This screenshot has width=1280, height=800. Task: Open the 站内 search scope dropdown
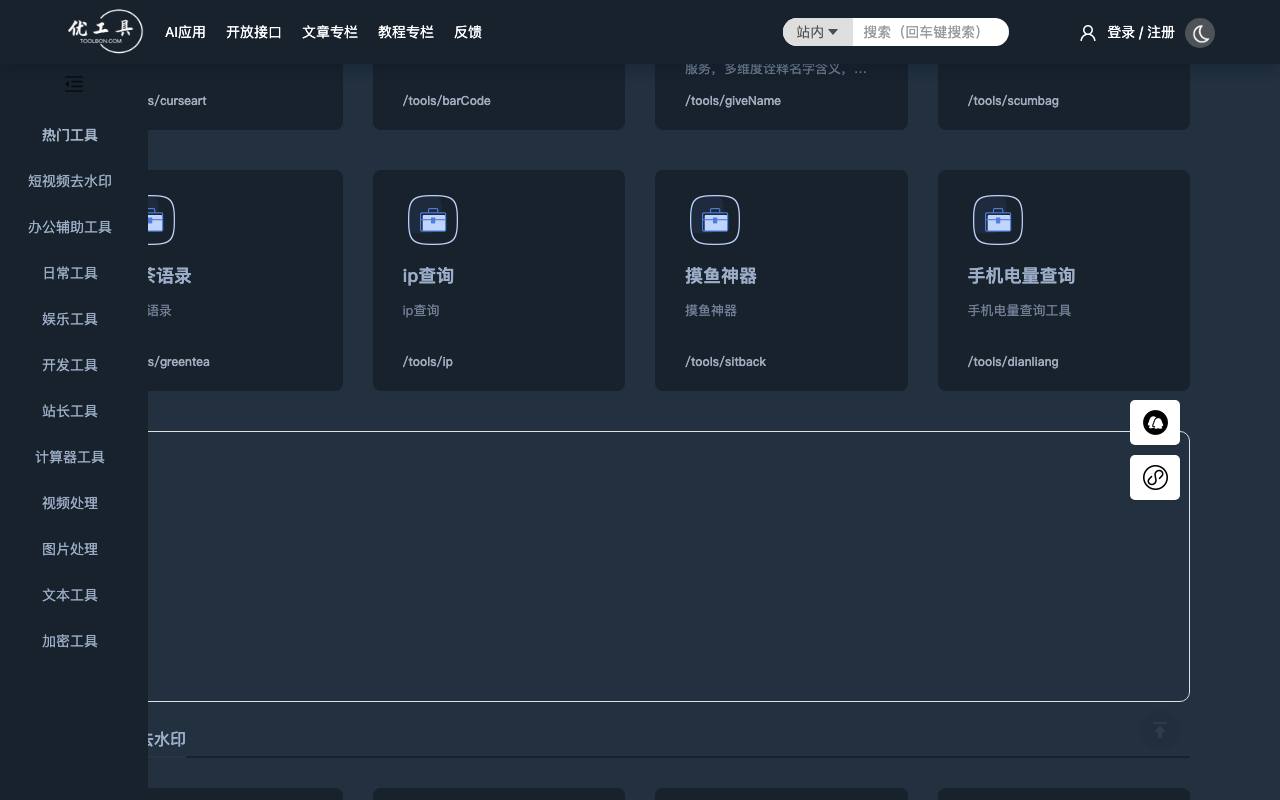point(817,32)
